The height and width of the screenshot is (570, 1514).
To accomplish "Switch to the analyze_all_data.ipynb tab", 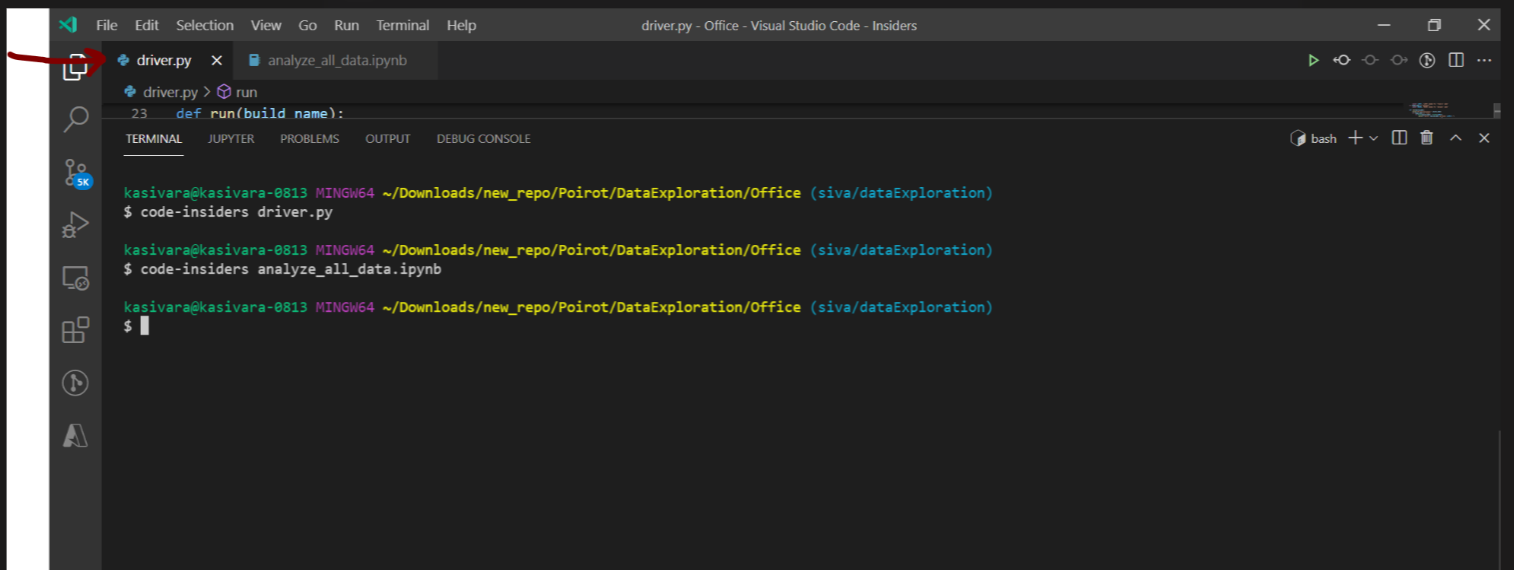I will tap(335, 60).
